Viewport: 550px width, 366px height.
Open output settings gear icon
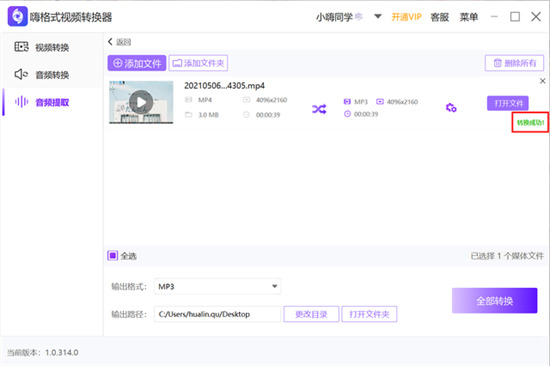pos(451,108)
